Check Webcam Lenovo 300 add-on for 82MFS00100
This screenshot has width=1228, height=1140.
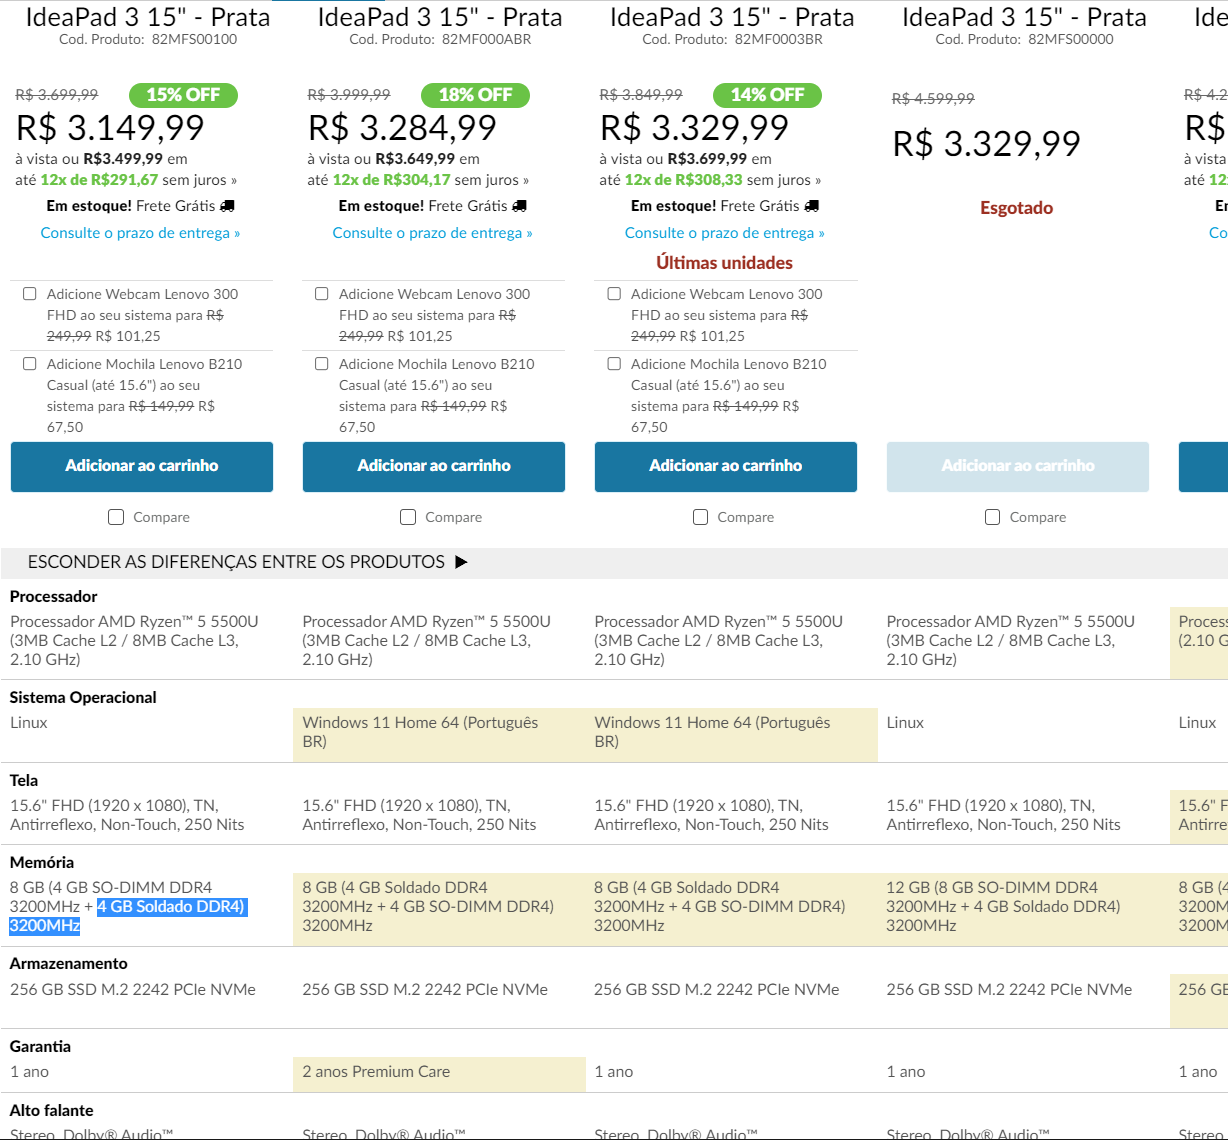(30, 294)
